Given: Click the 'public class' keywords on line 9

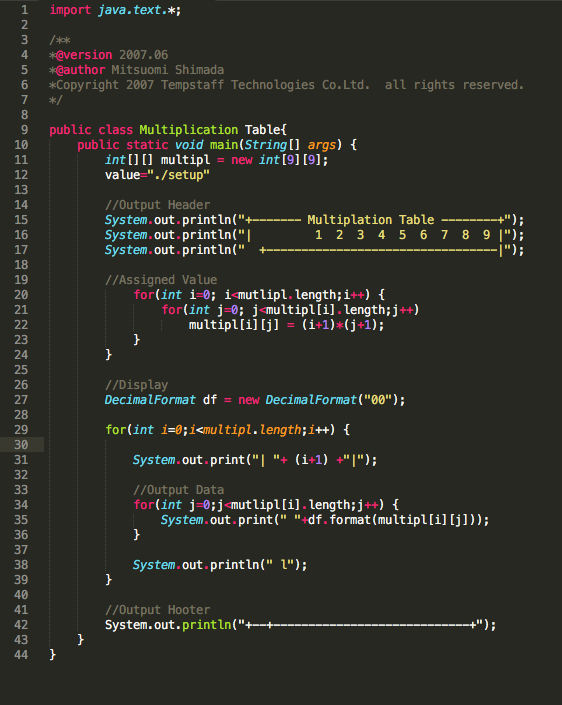Looking at the screenshot, I should 91,130.
